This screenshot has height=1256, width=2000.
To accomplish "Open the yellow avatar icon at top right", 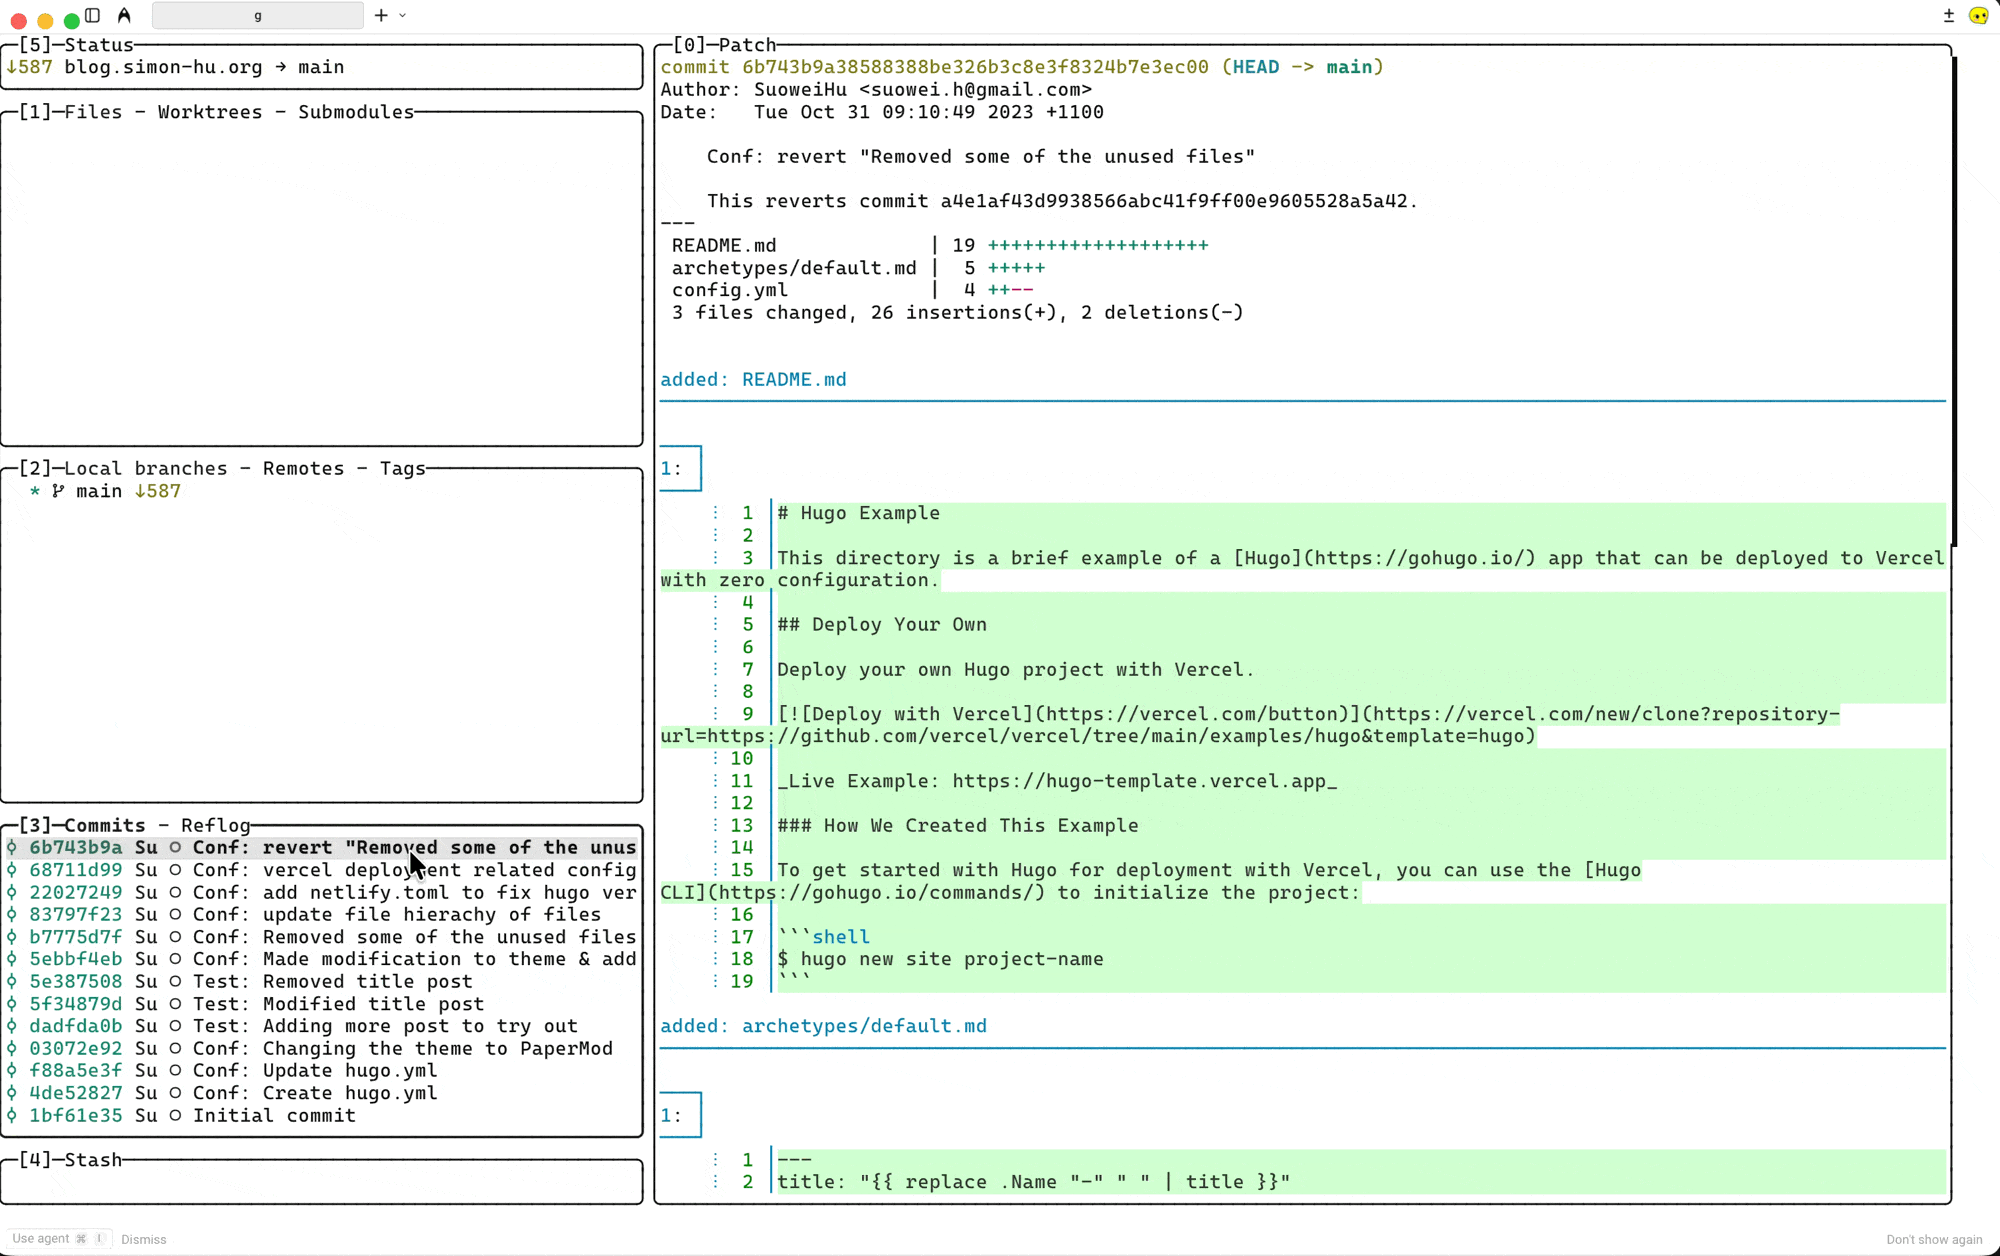I will coord(1978,15).
